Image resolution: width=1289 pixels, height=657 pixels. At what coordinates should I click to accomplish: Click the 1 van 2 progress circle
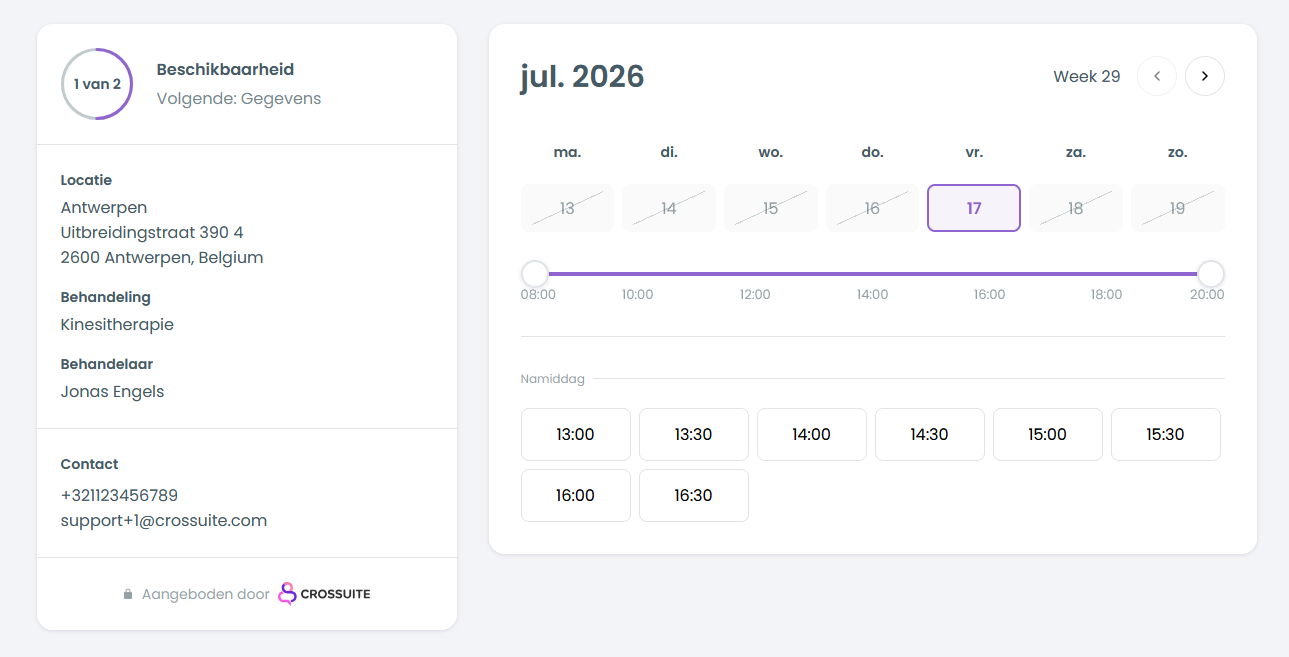(x=97, y=84)
